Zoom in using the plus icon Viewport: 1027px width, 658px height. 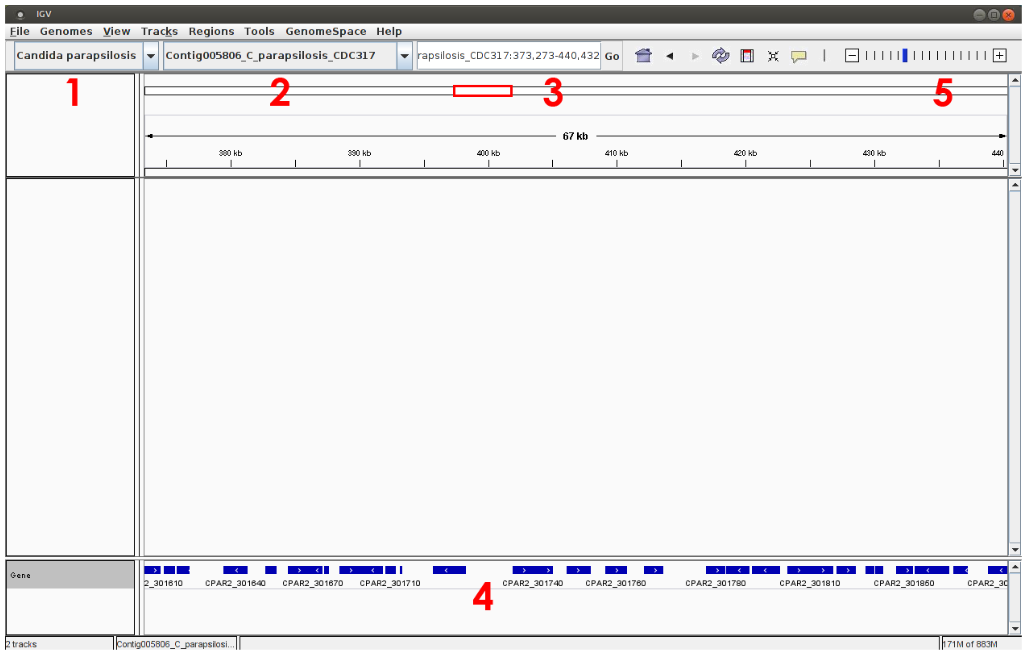click(1000, 56)
